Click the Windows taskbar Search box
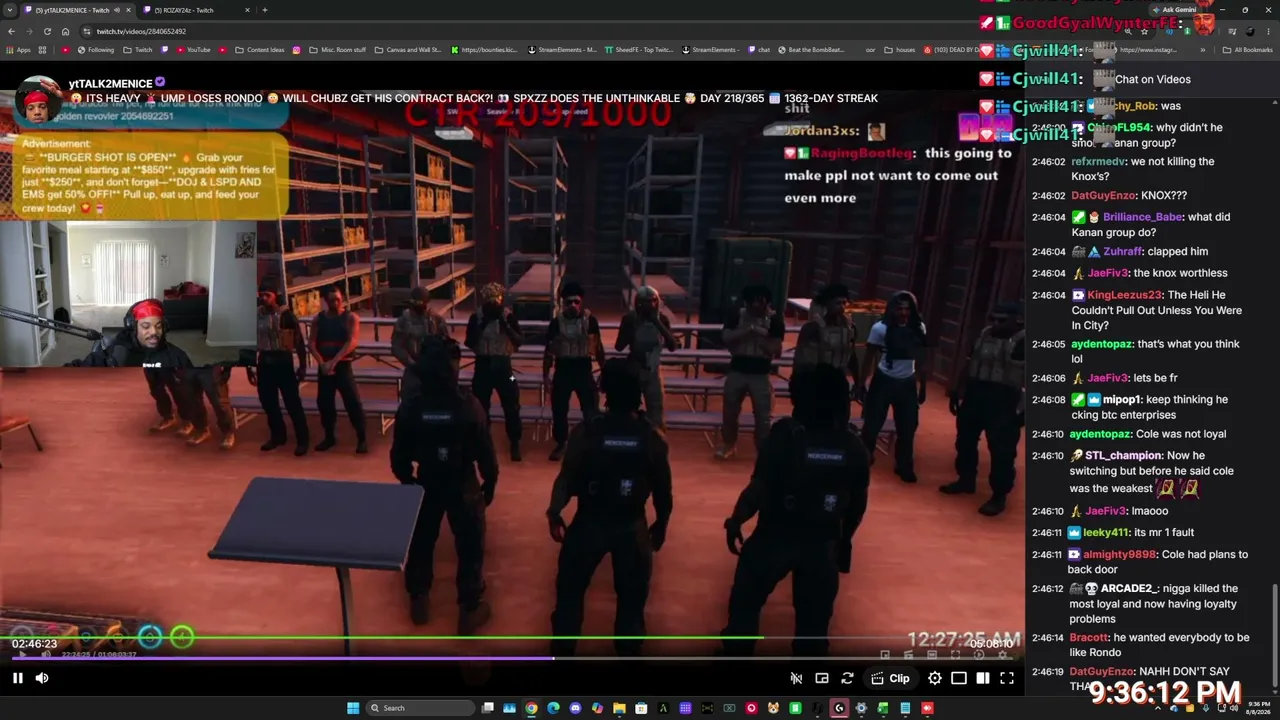This screenshot has width=1280, height=720. point(419,708)
